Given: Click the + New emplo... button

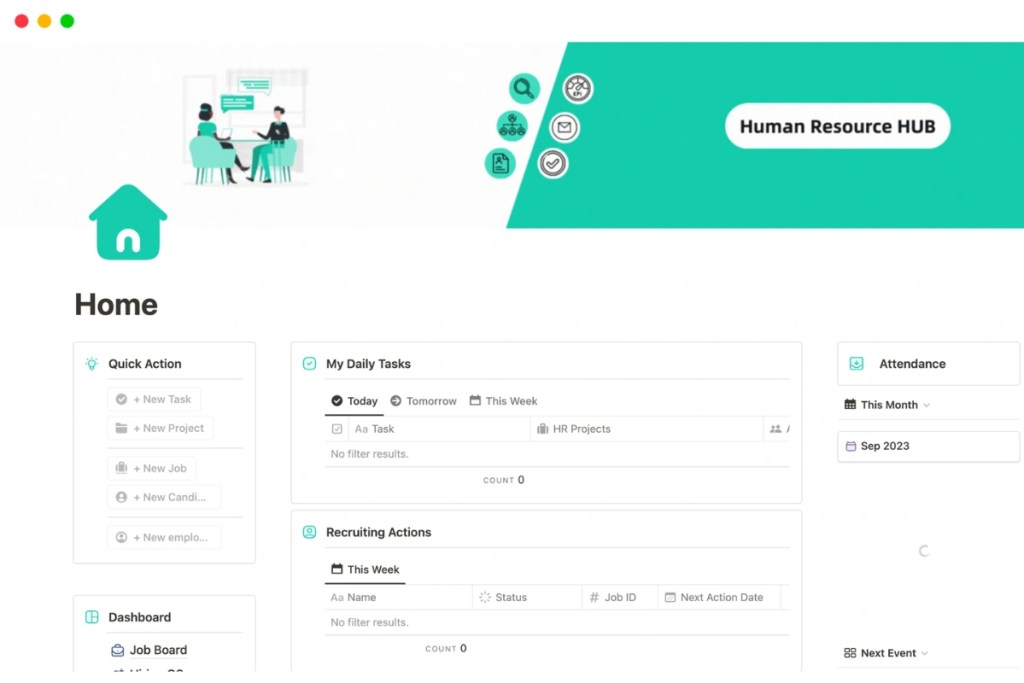Looking at the screenshot, I should tap(164, 537).
